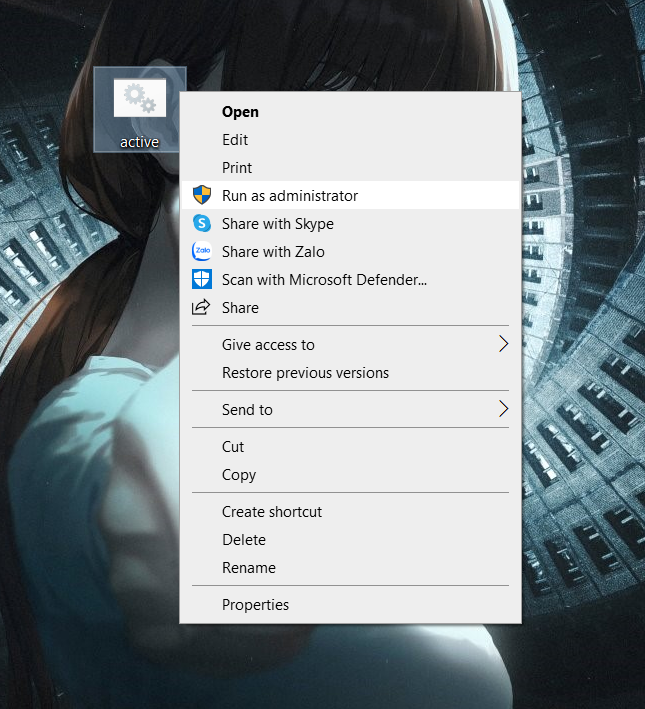
Task: Click the shield icon beside Run as administrator
Action: click(202, 195)
